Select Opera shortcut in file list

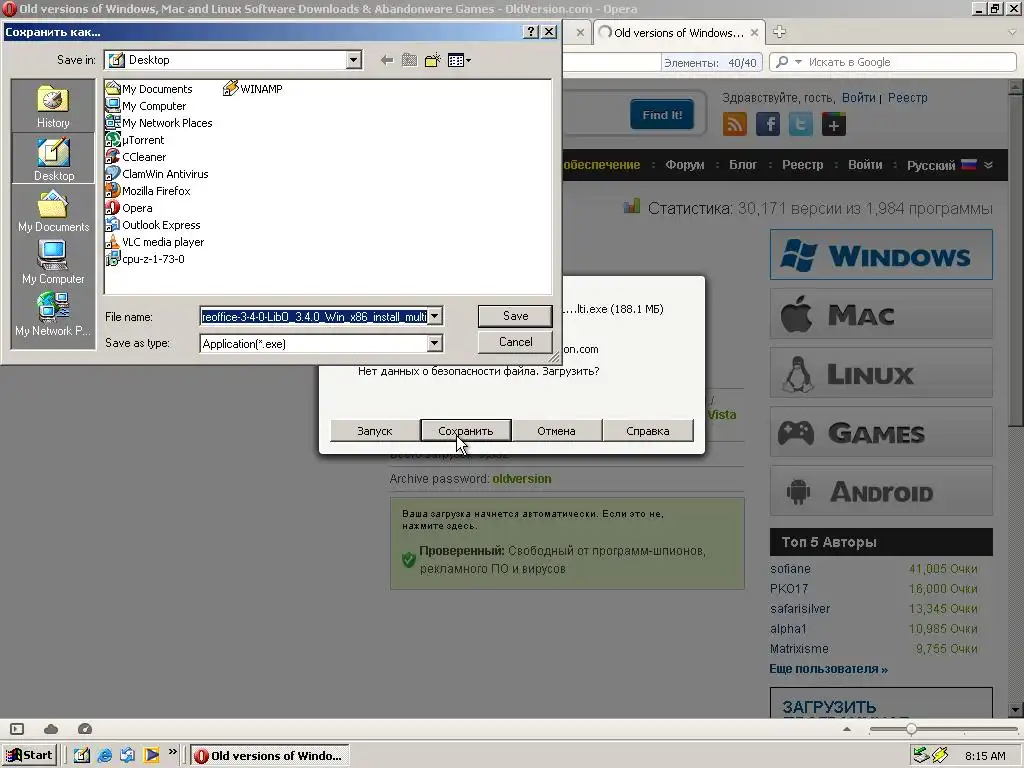[x=129, y=208]
